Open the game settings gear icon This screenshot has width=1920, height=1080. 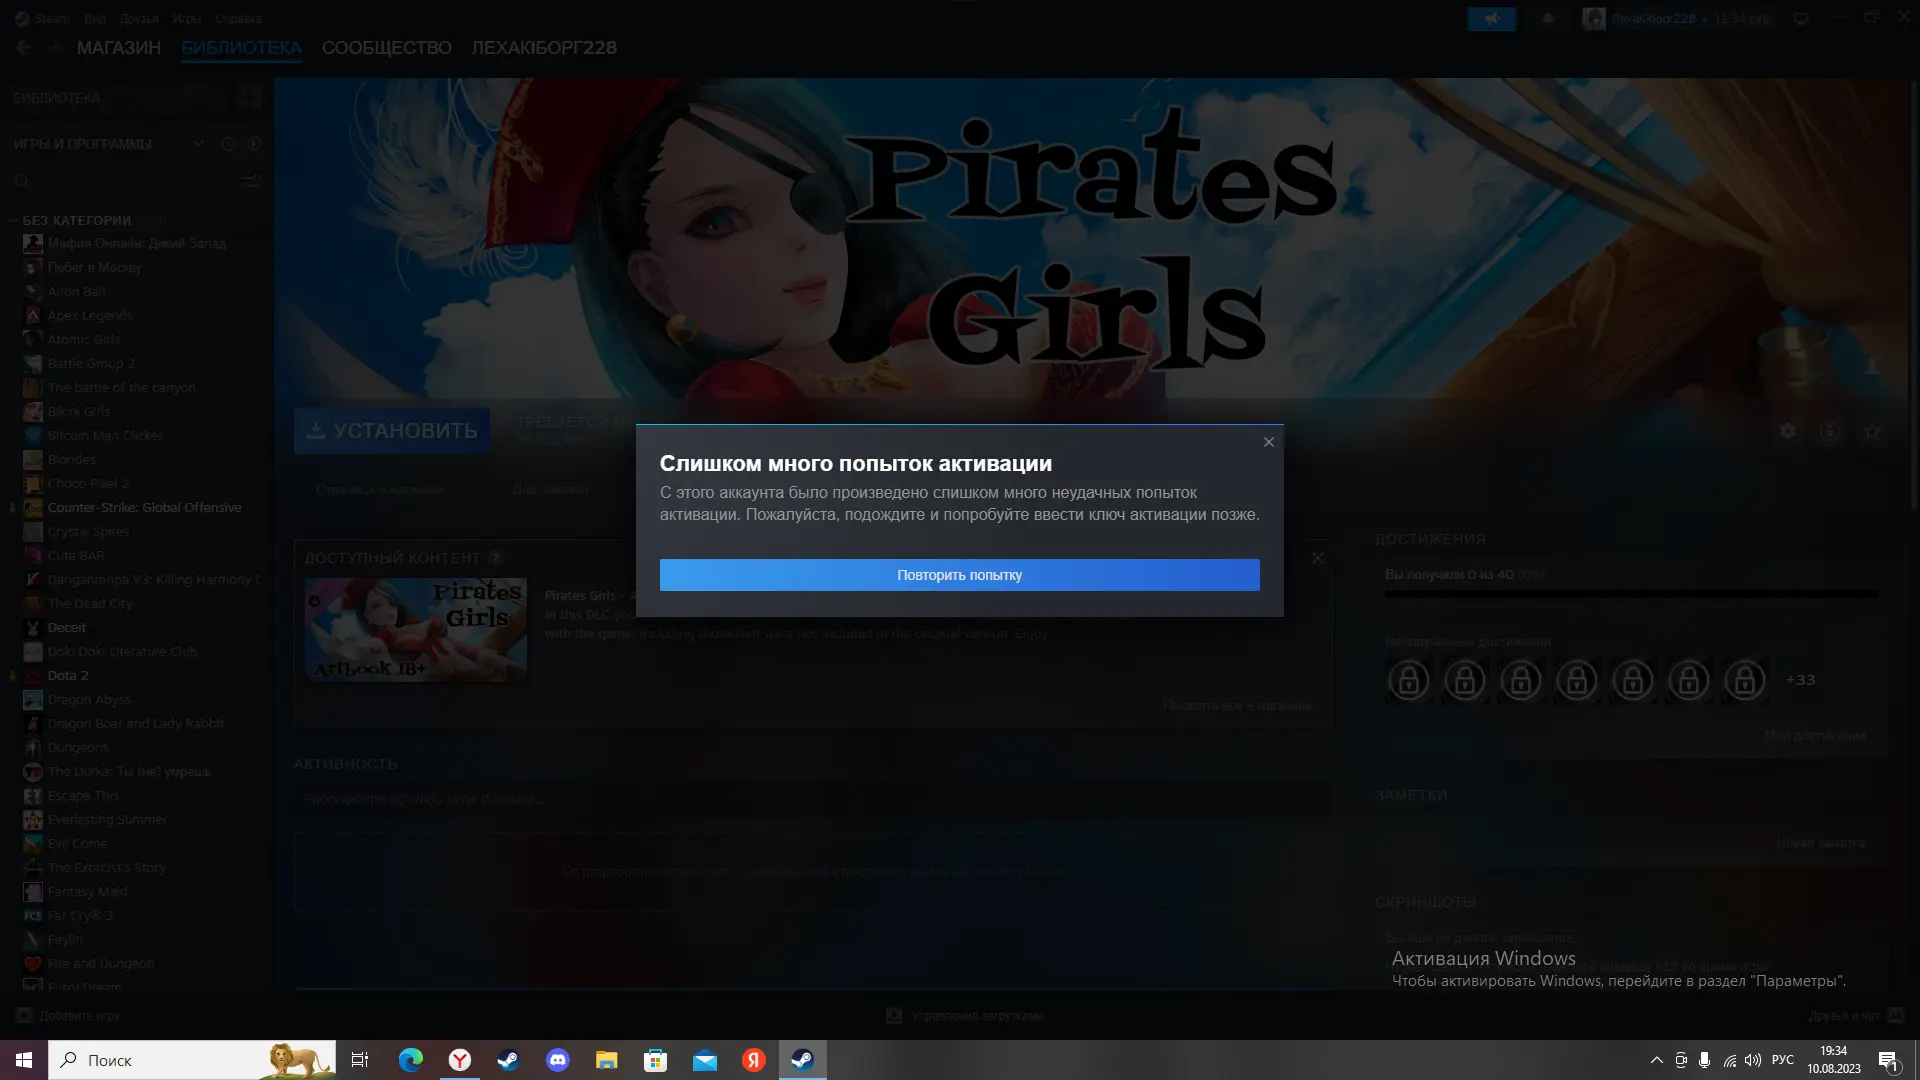[x=1788, y=431]
